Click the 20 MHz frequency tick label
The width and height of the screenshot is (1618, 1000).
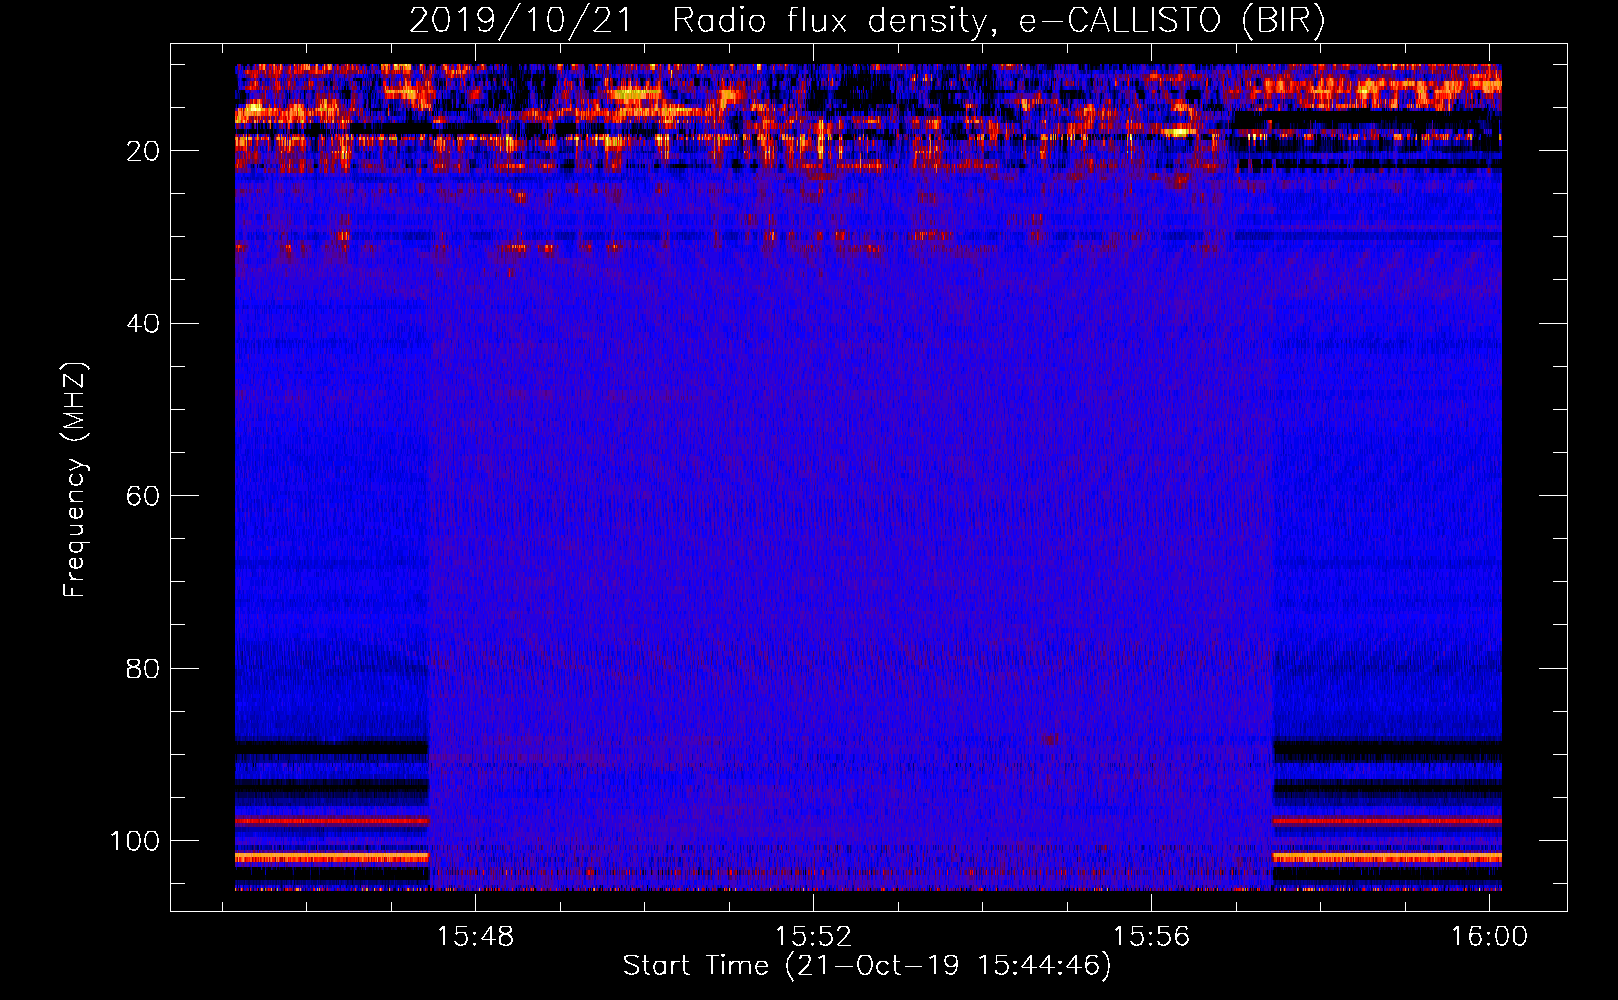(x=143, y=151)
